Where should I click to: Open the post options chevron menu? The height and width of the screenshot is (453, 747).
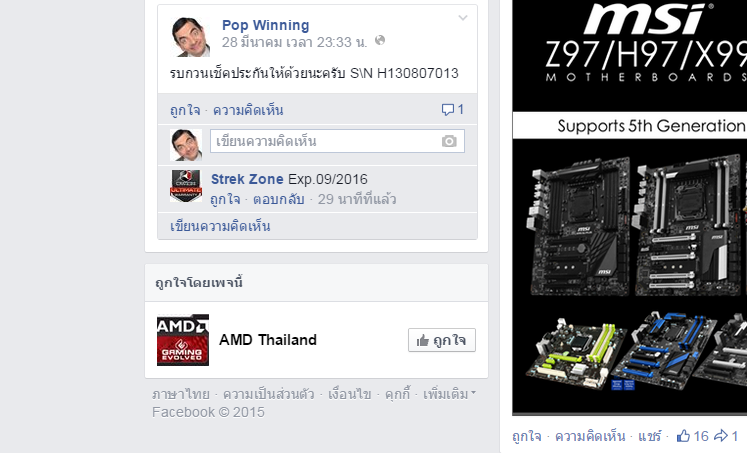[x=463, y=18]
